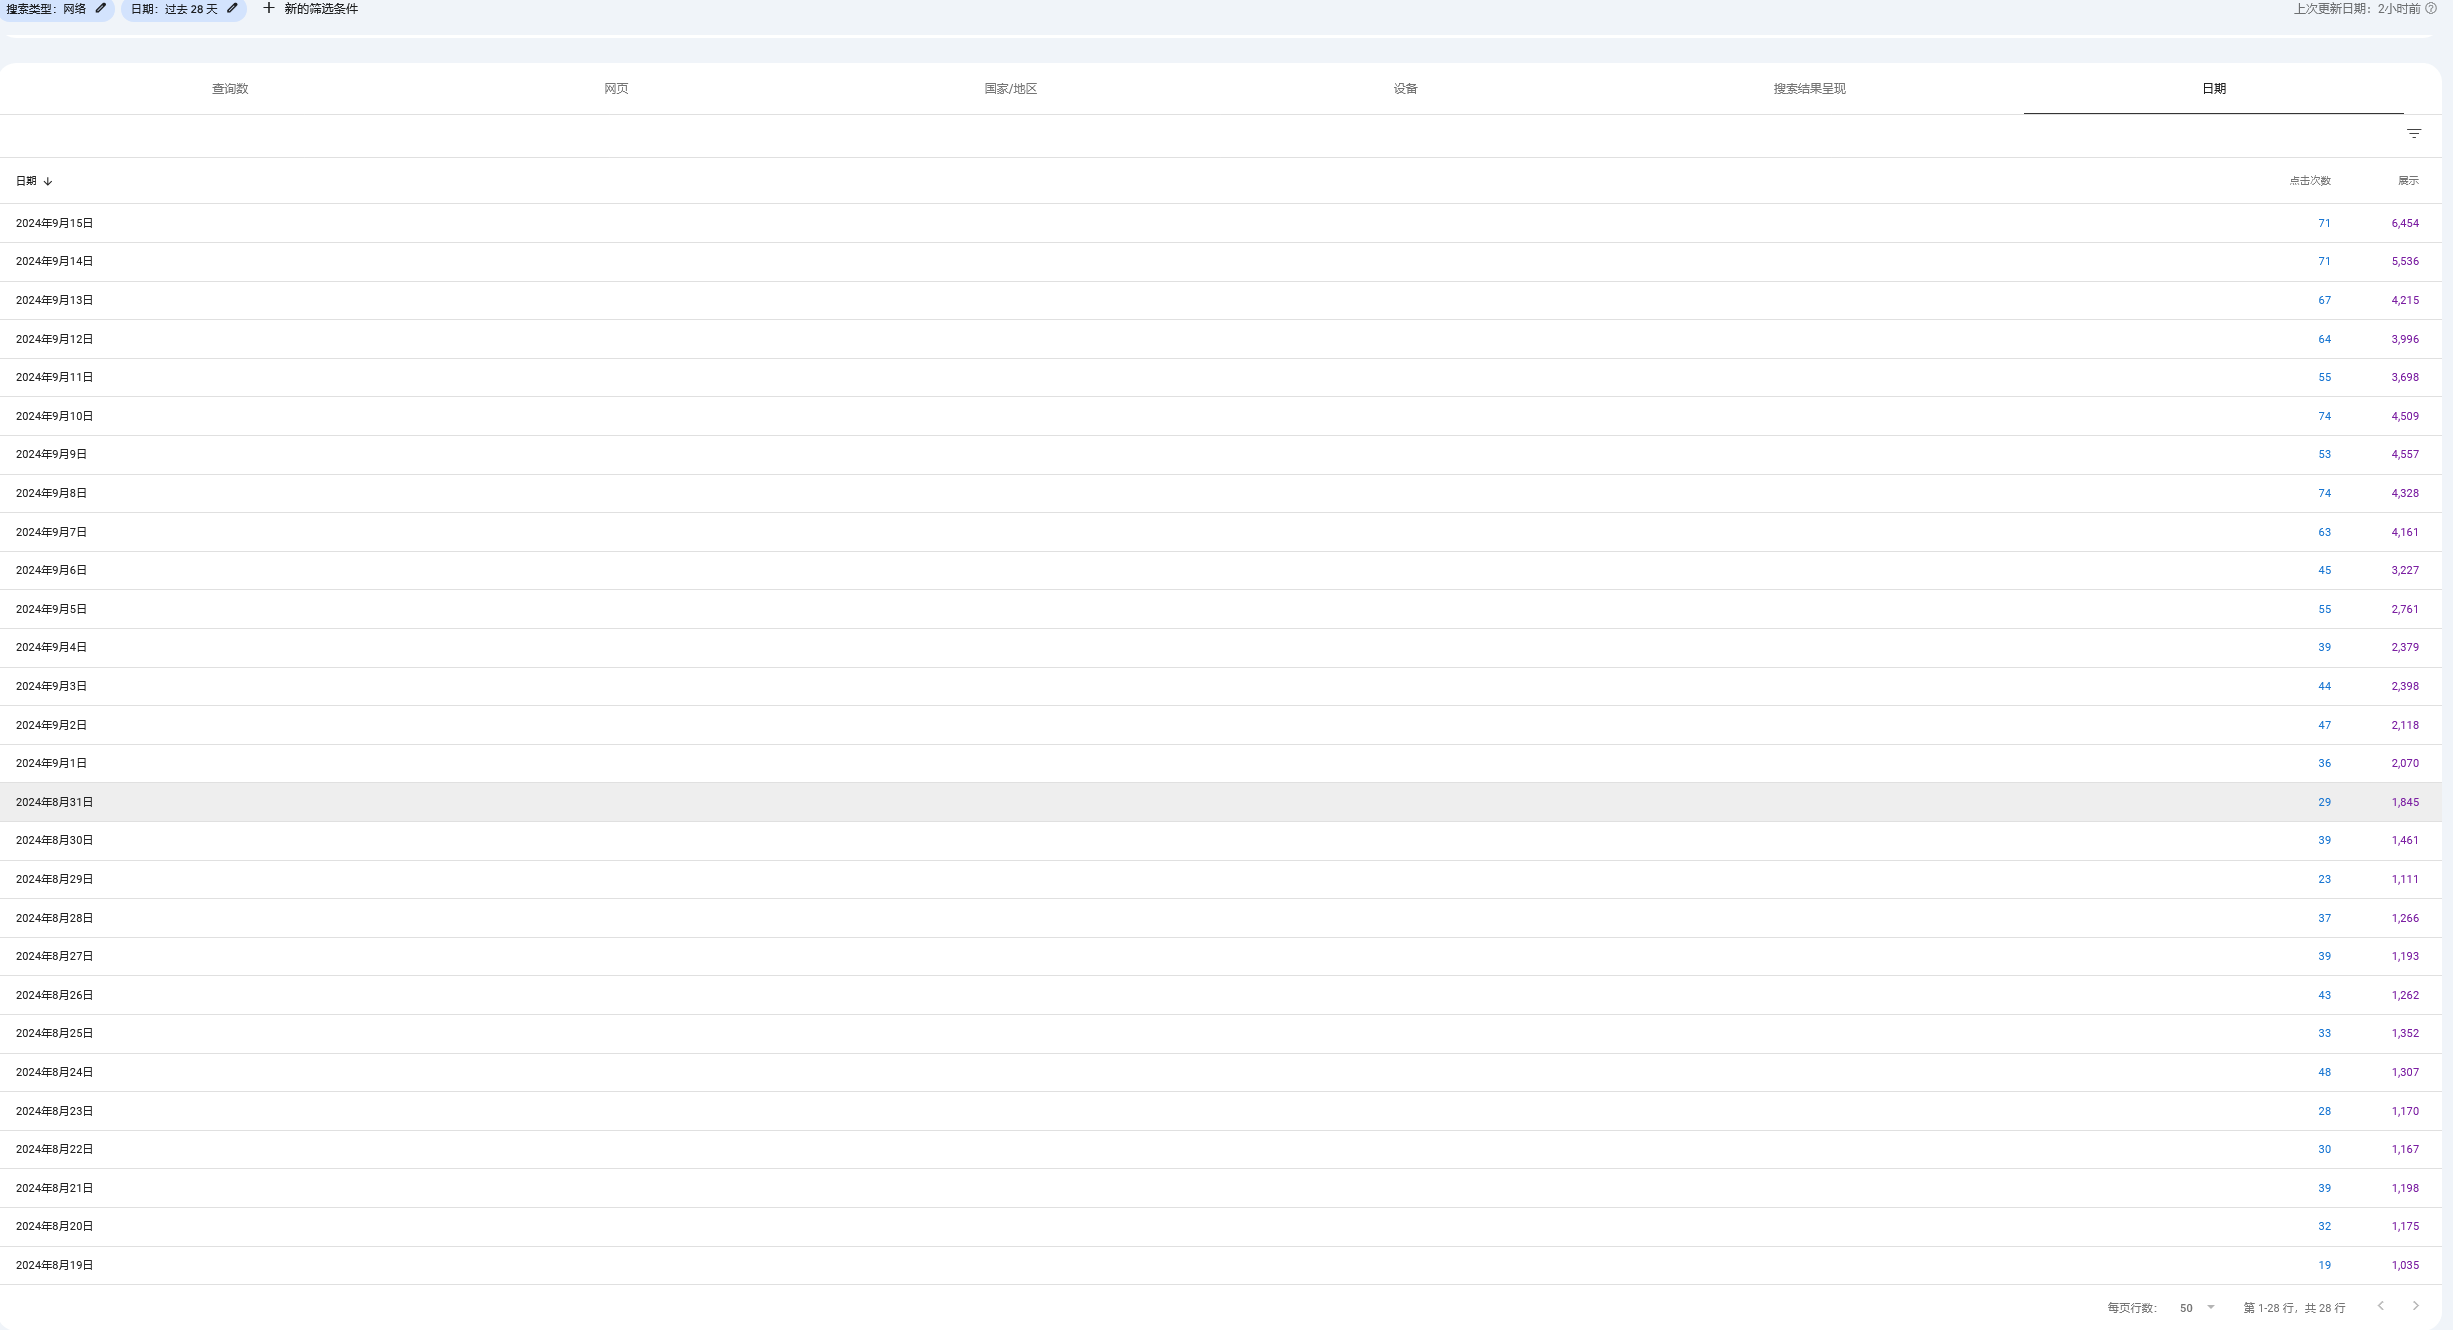The height and width of the screenshot is (1330, 2453).
Task: Select row 2024年9月2日
Action: click(x=1221, y=725)
